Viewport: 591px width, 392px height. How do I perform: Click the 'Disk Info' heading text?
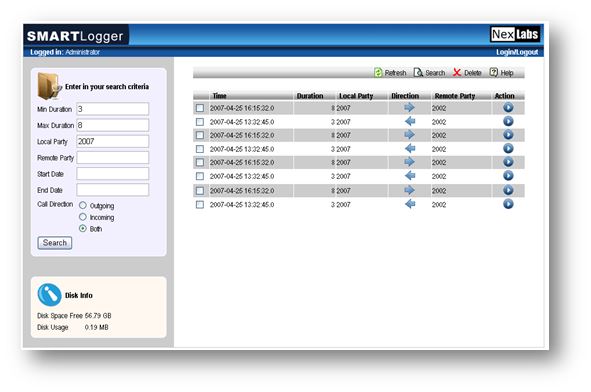pyautogui.click(x=78, y=295)
